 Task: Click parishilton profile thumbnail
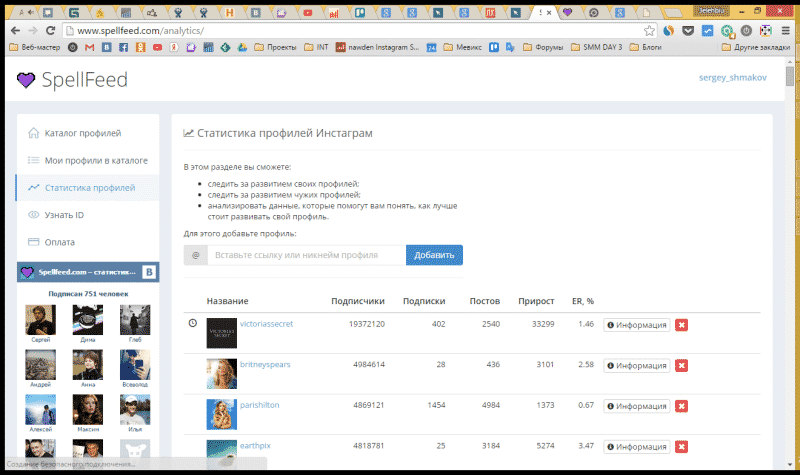pyautogui.click(x=221, y=414)
